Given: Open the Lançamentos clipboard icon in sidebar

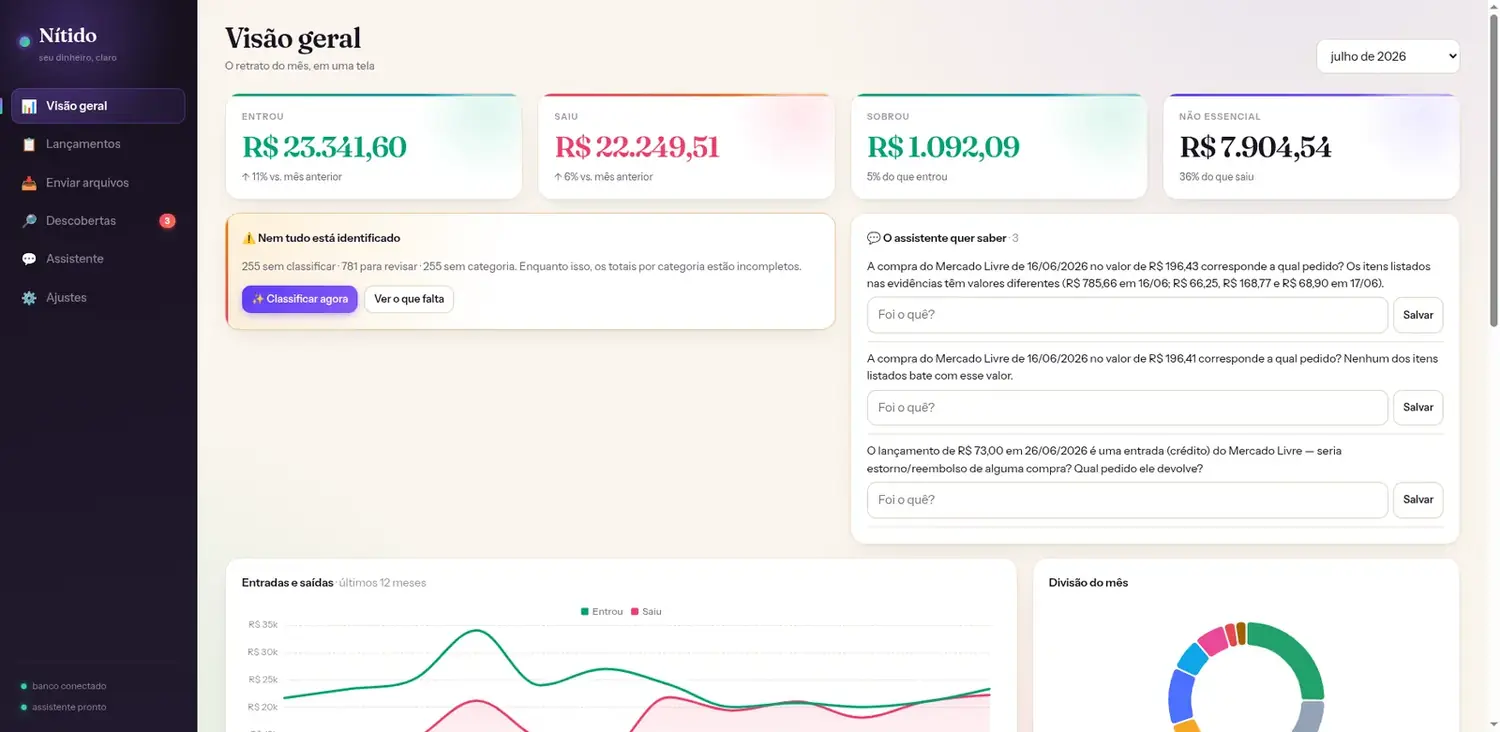Looking at the screenshot, I should pos(29,144).
